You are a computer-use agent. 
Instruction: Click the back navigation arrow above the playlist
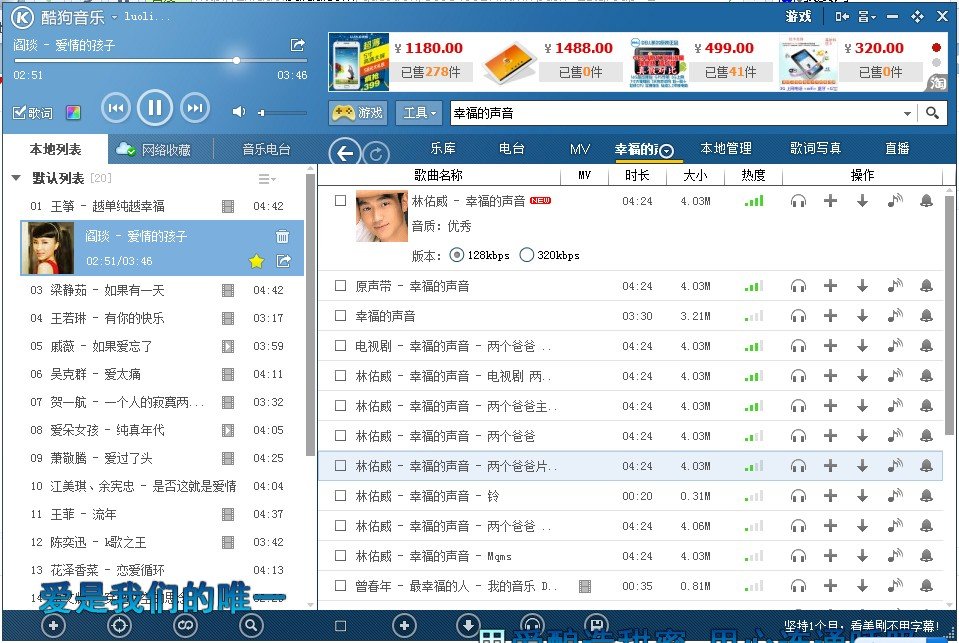coord(344,152)
